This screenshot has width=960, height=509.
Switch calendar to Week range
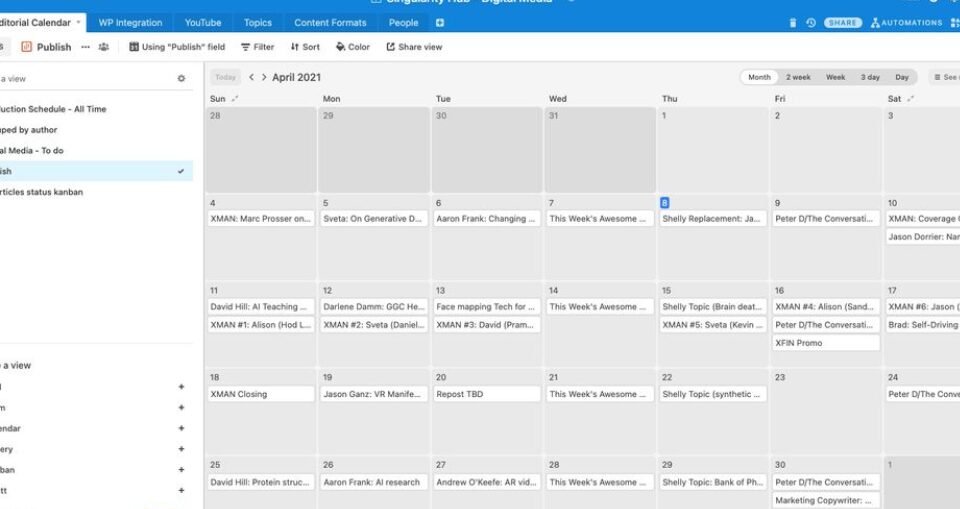(835, 77)
